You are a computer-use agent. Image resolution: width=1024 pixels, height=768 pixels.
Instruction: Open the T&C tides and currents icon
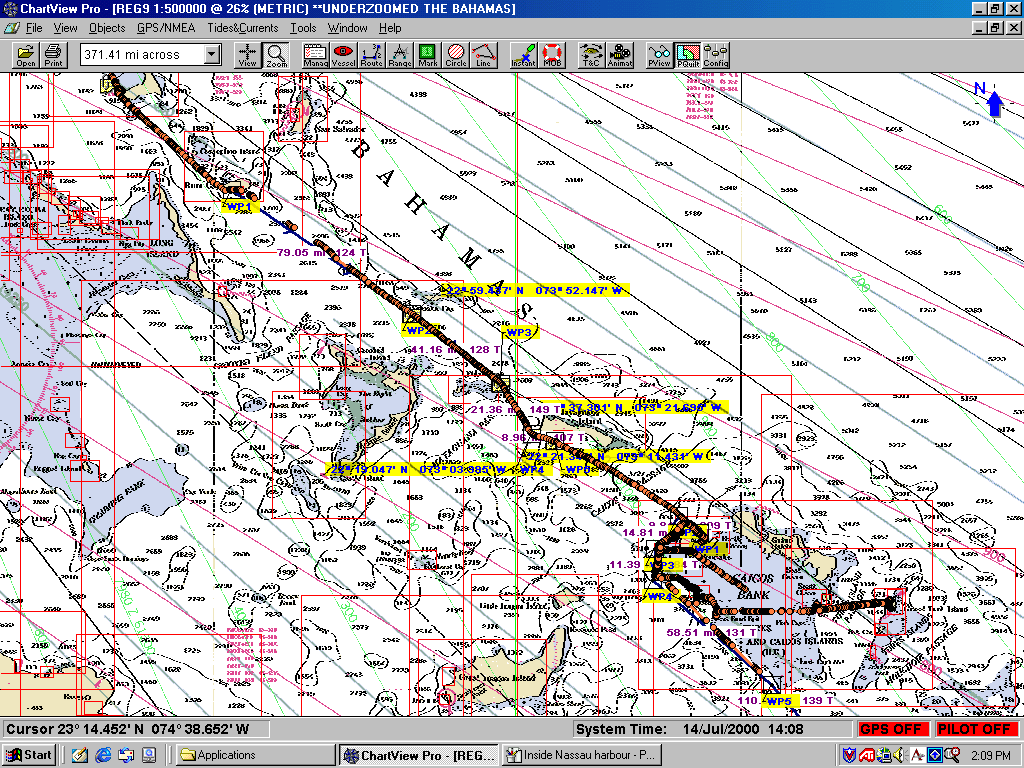(x=591, y=56)
